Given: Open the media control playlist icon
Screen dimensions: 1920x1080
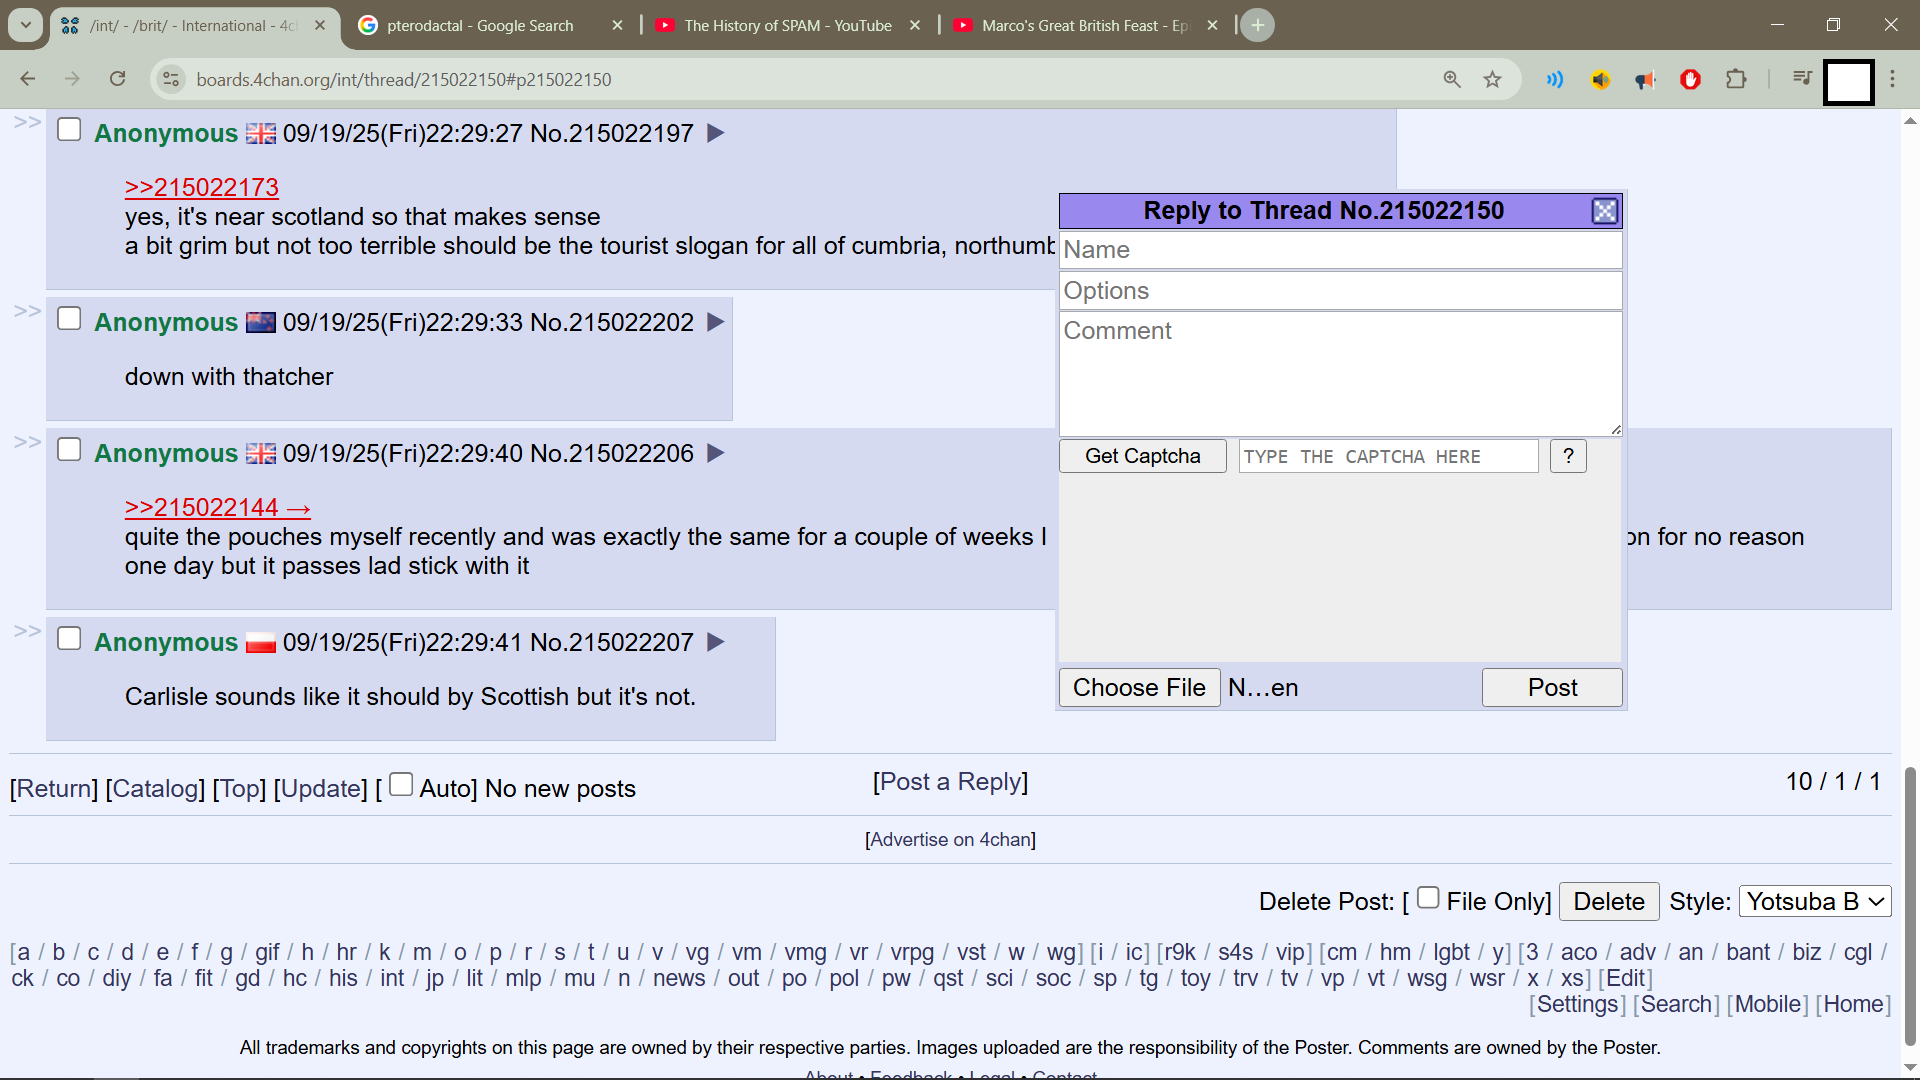Looking at the screenshot, I should pyautogui.click(x=1802, y=79).
